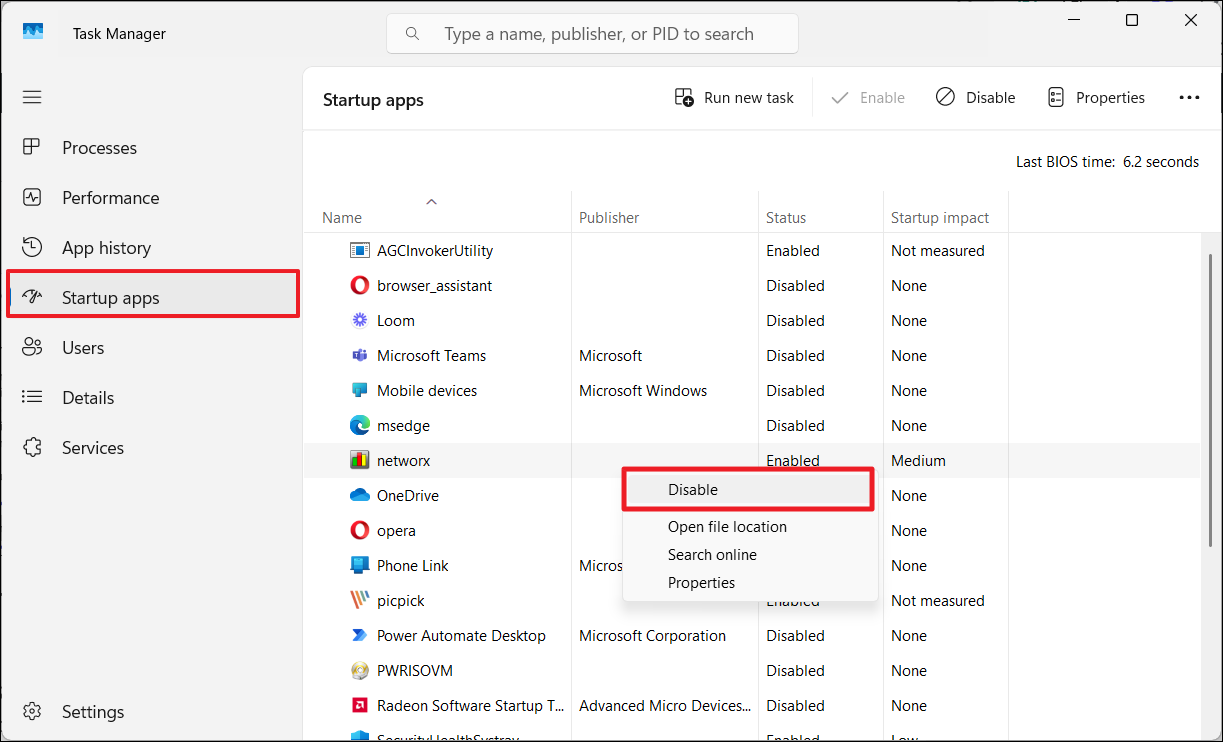Open the hamburger navigation menu
The height and width of the screenshot is (742, 1223).
pos(32,97)
